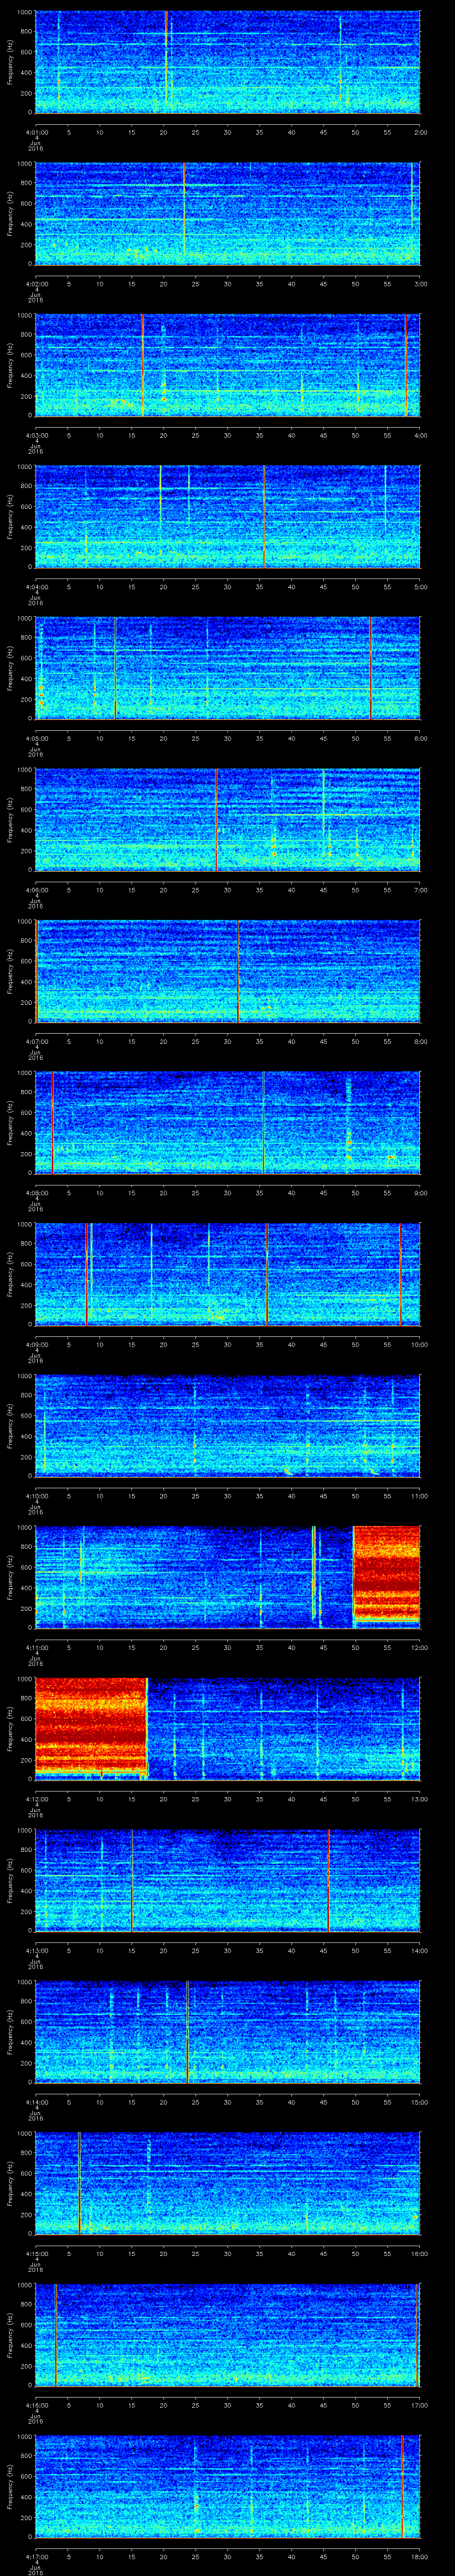Click the '4:11:00' start time label
This screenshot has width=455, height=2576.
tap(36, 1647)
